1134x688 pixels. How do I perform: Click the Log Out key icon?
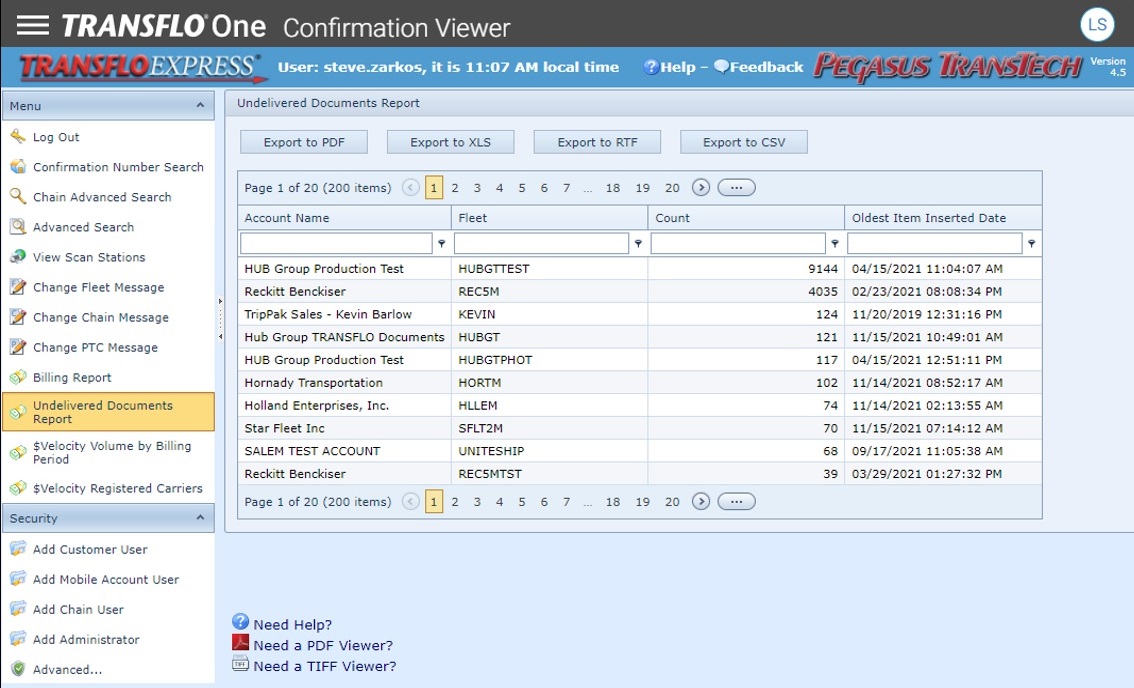18,137
